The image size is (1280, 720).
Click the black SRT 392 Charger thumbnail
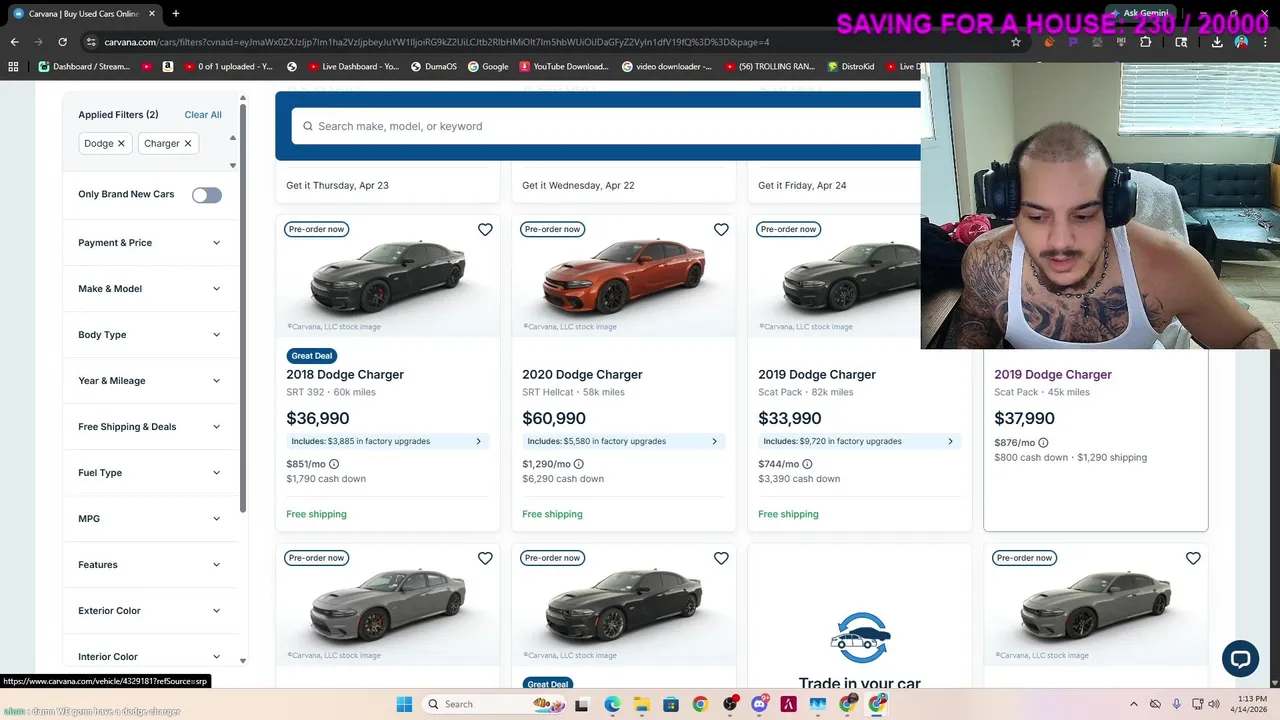[x=387, y=277]
